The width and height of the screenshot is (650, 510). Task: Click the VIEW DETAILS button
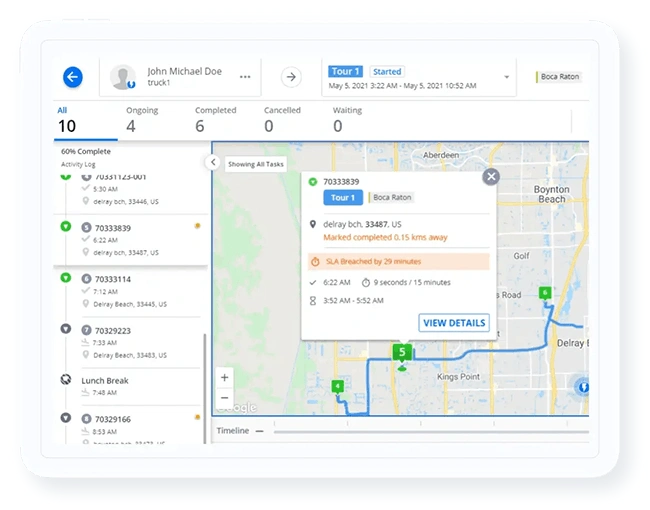pyautogui.click(x=454, y=323)
